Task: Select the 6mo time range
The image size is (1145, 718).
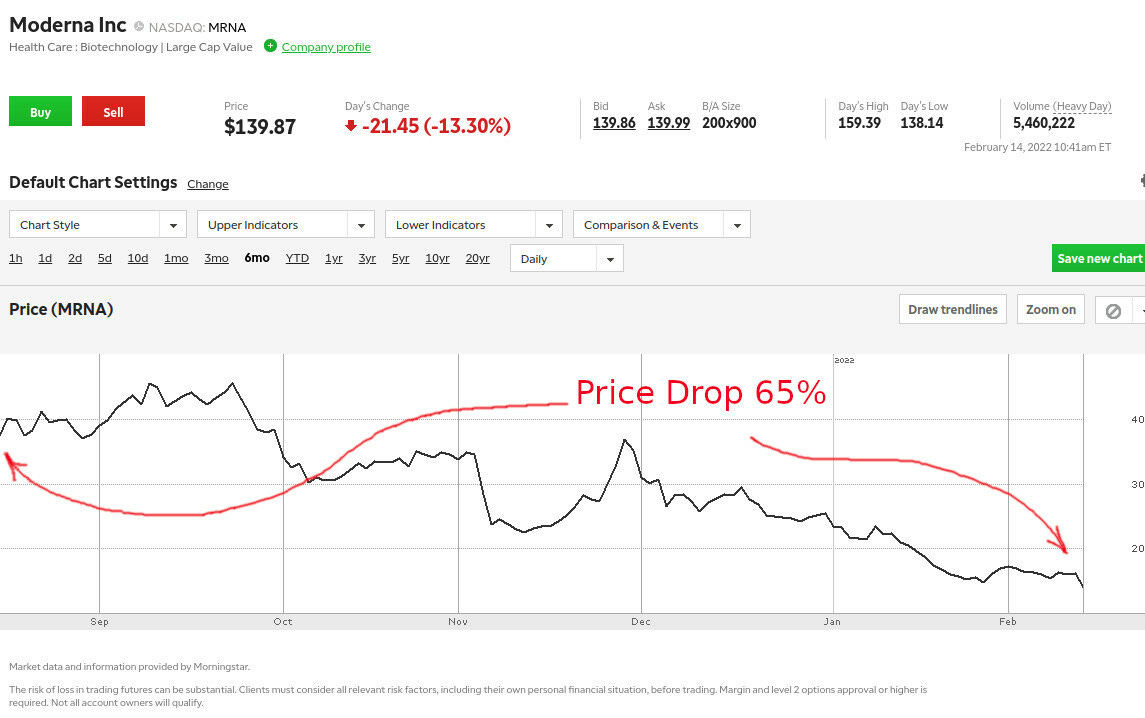Action: (257, 258)
